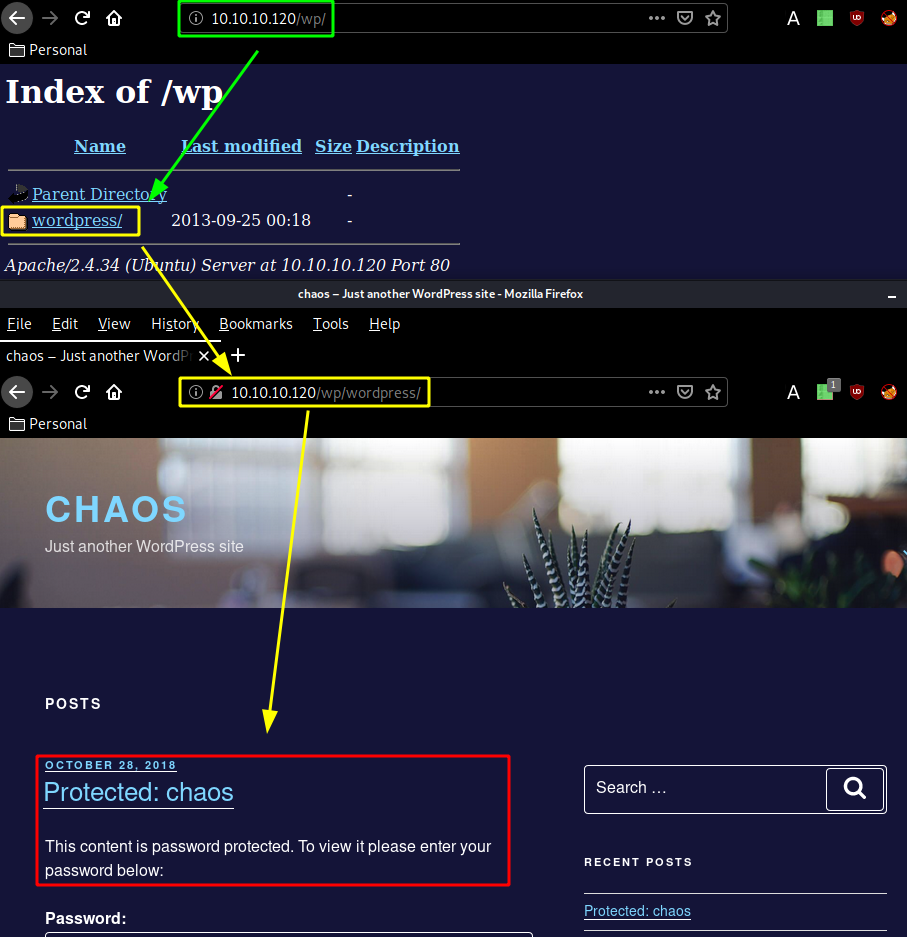This screenshot has width=907, height=937.
Task: Show site information for the /wp/wordpress/ address
Action: point(196,393)
